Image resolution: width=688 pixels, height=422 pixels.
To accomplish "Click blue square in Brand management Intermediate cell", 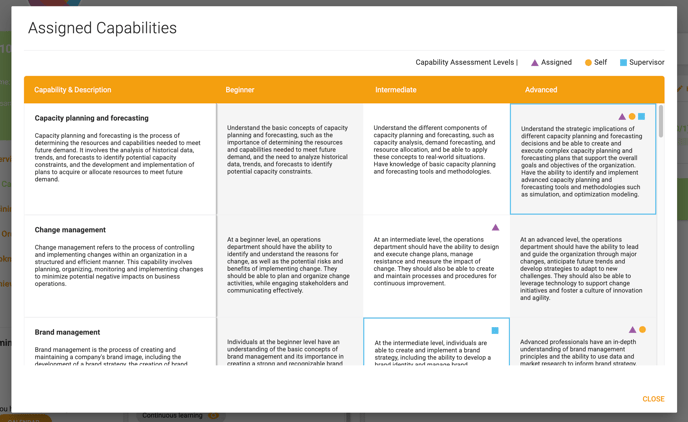I will (x=495, y=330).
